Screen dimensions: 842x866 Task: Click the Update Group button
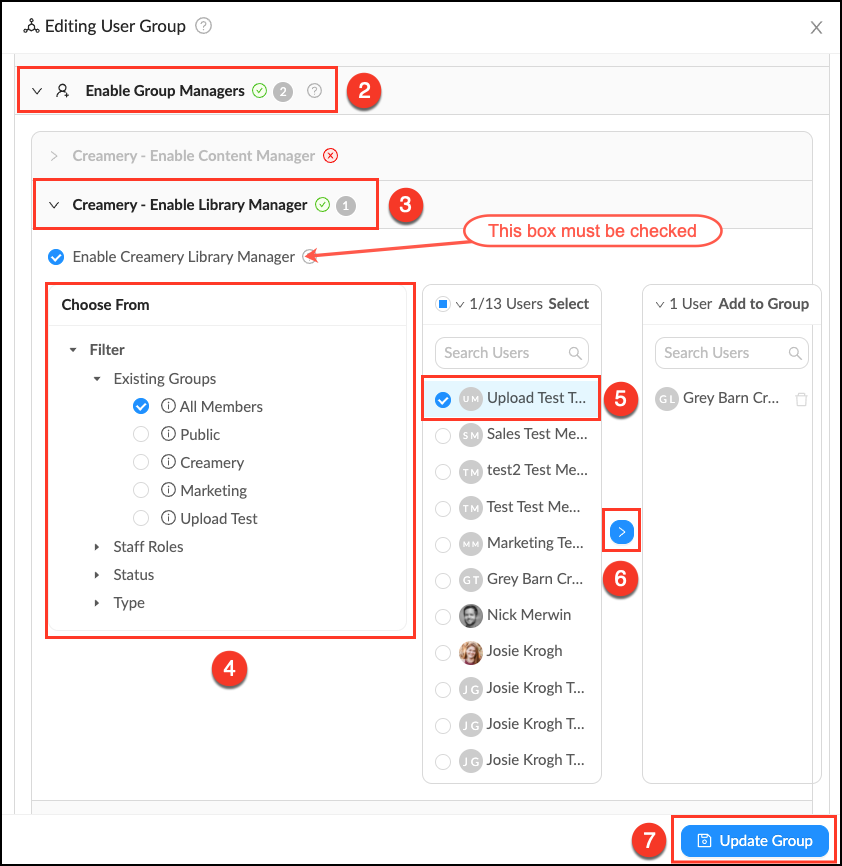pos(755,841)
